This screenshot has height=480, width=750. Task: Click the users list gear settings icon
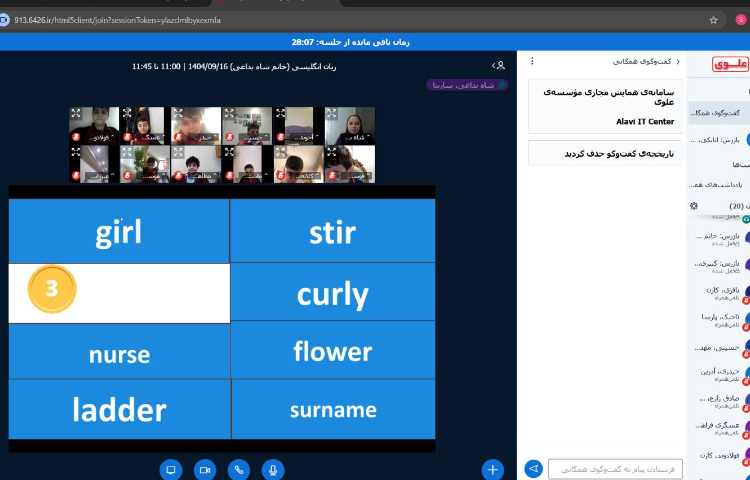click(694, 205)
